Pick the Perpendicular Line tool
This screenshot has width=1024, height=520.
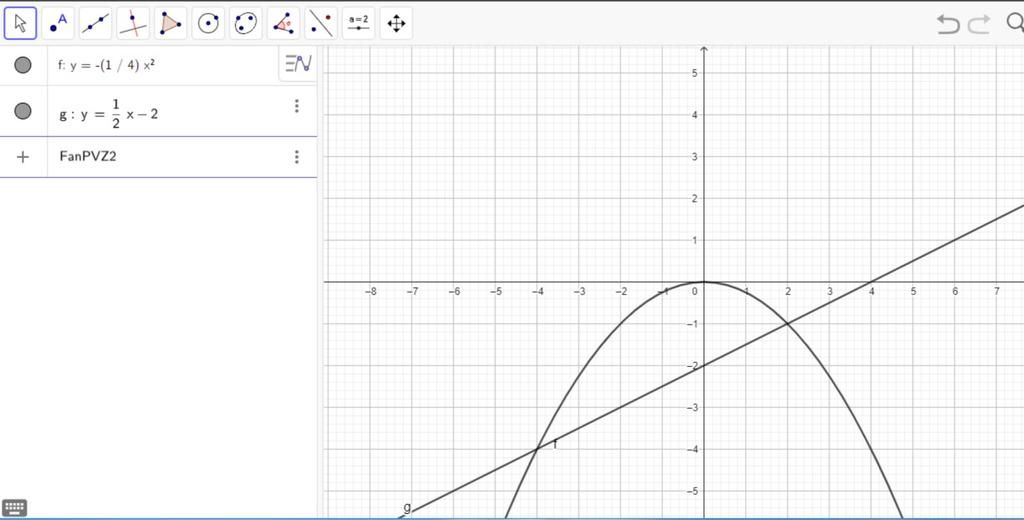(x=133, y=22)
